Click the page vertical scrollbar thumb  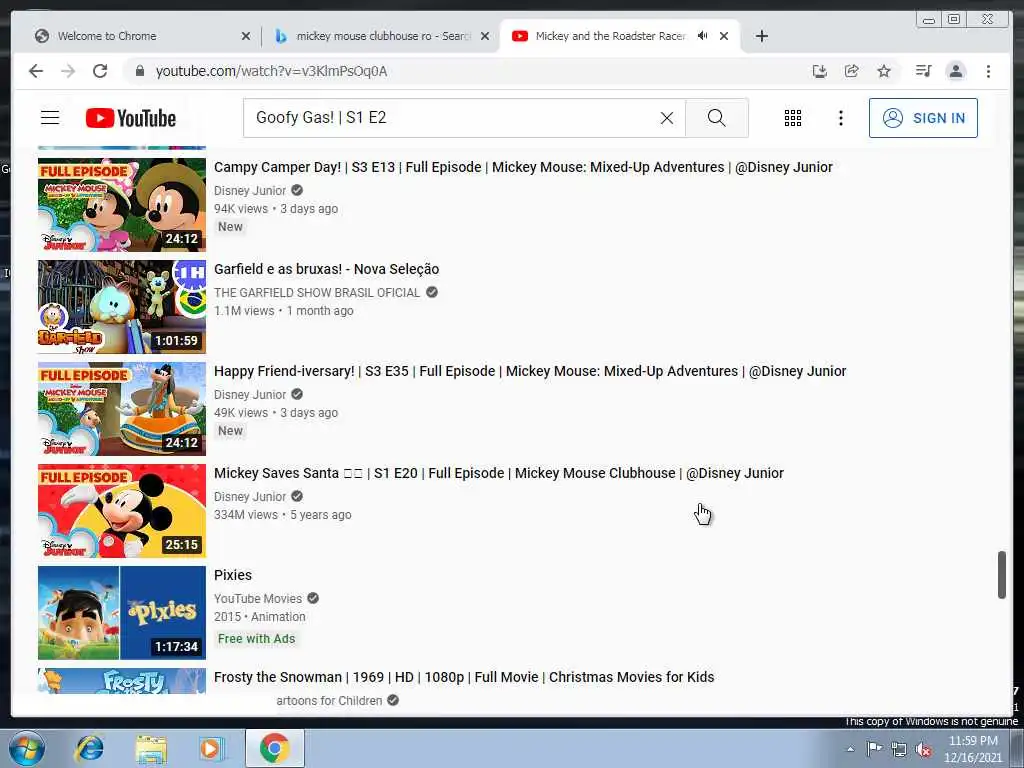coord(1002,575)
